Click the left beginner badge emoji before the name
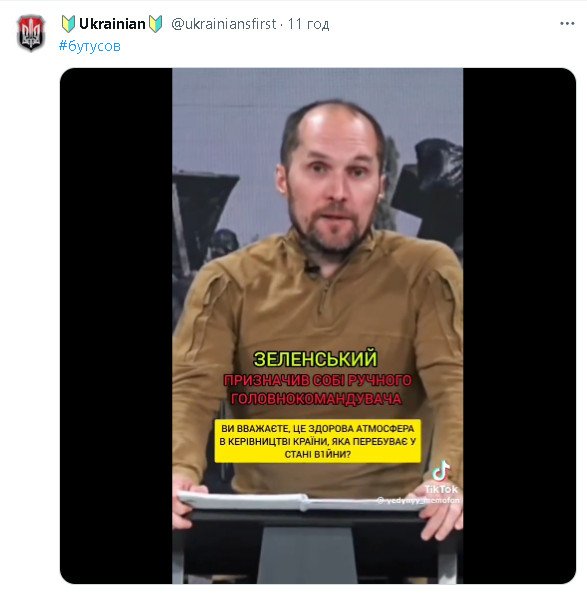Image resolution: width=587 pixels, height=598 pixels. pos(68,24)
